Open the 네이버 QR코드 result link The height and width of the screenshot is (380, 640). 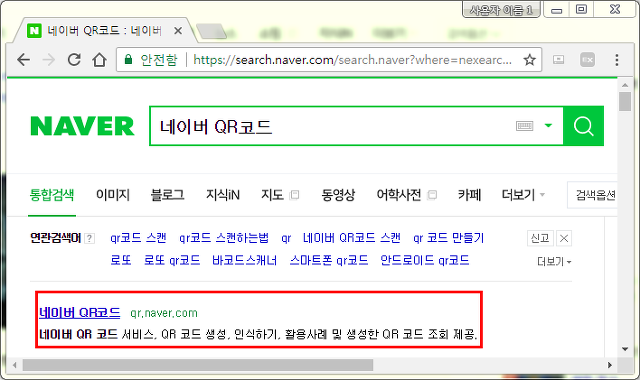[80, 313]
